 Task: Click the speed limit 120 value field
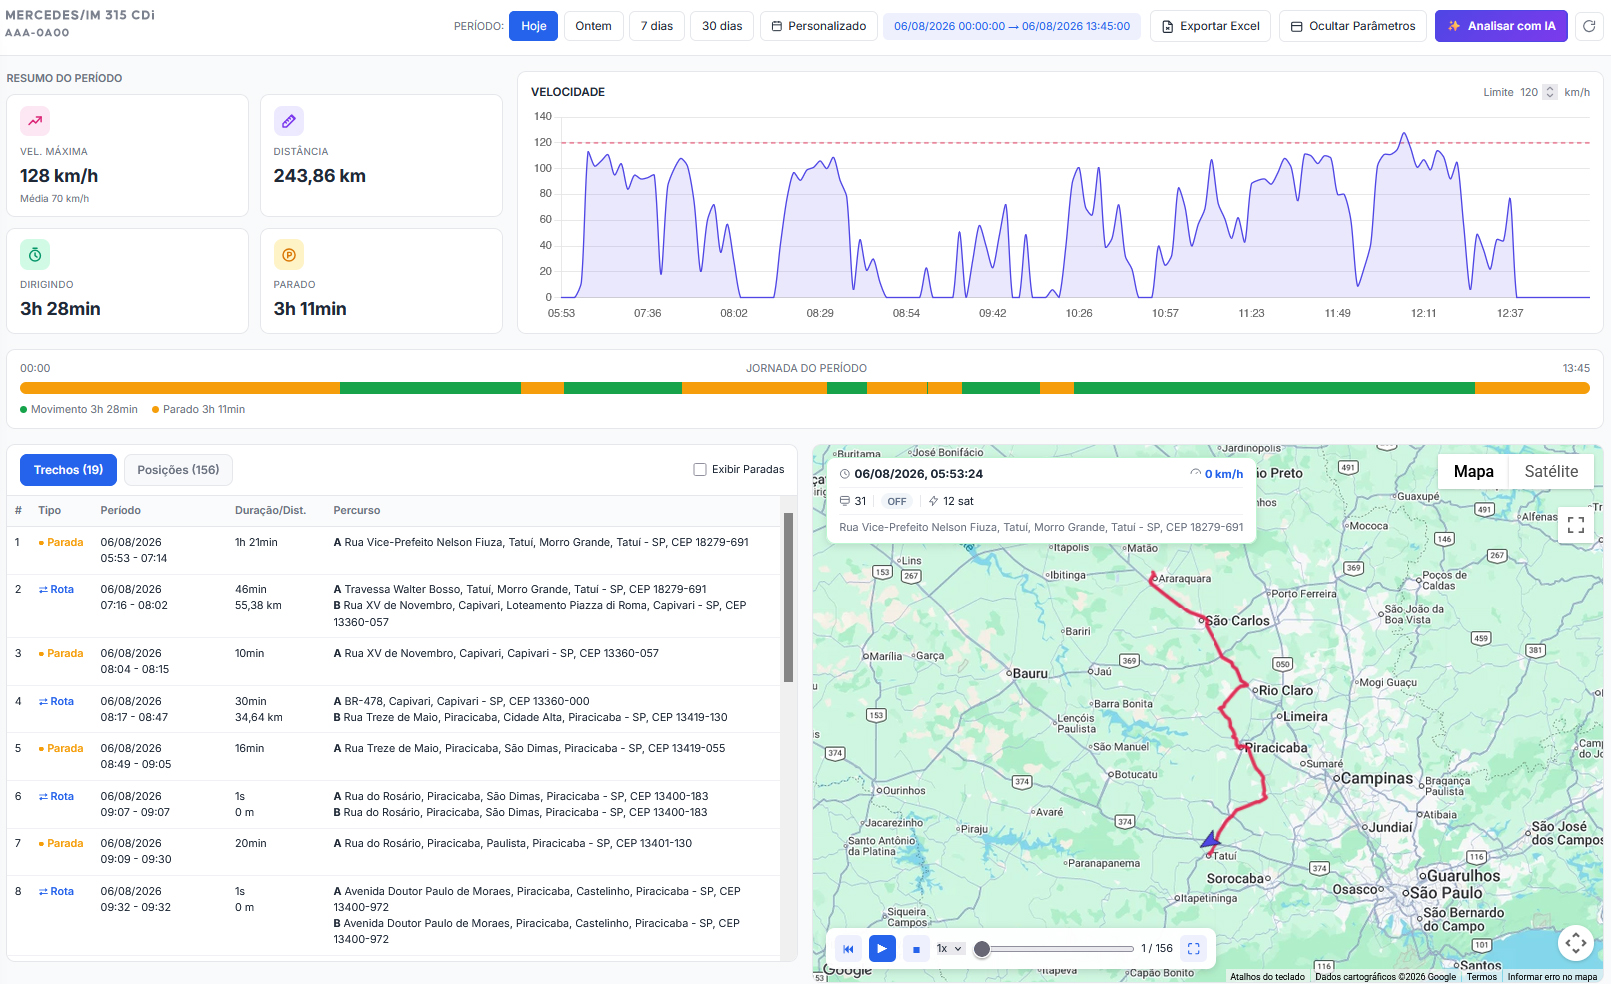pyautogui.click(x=1529, y=92)
